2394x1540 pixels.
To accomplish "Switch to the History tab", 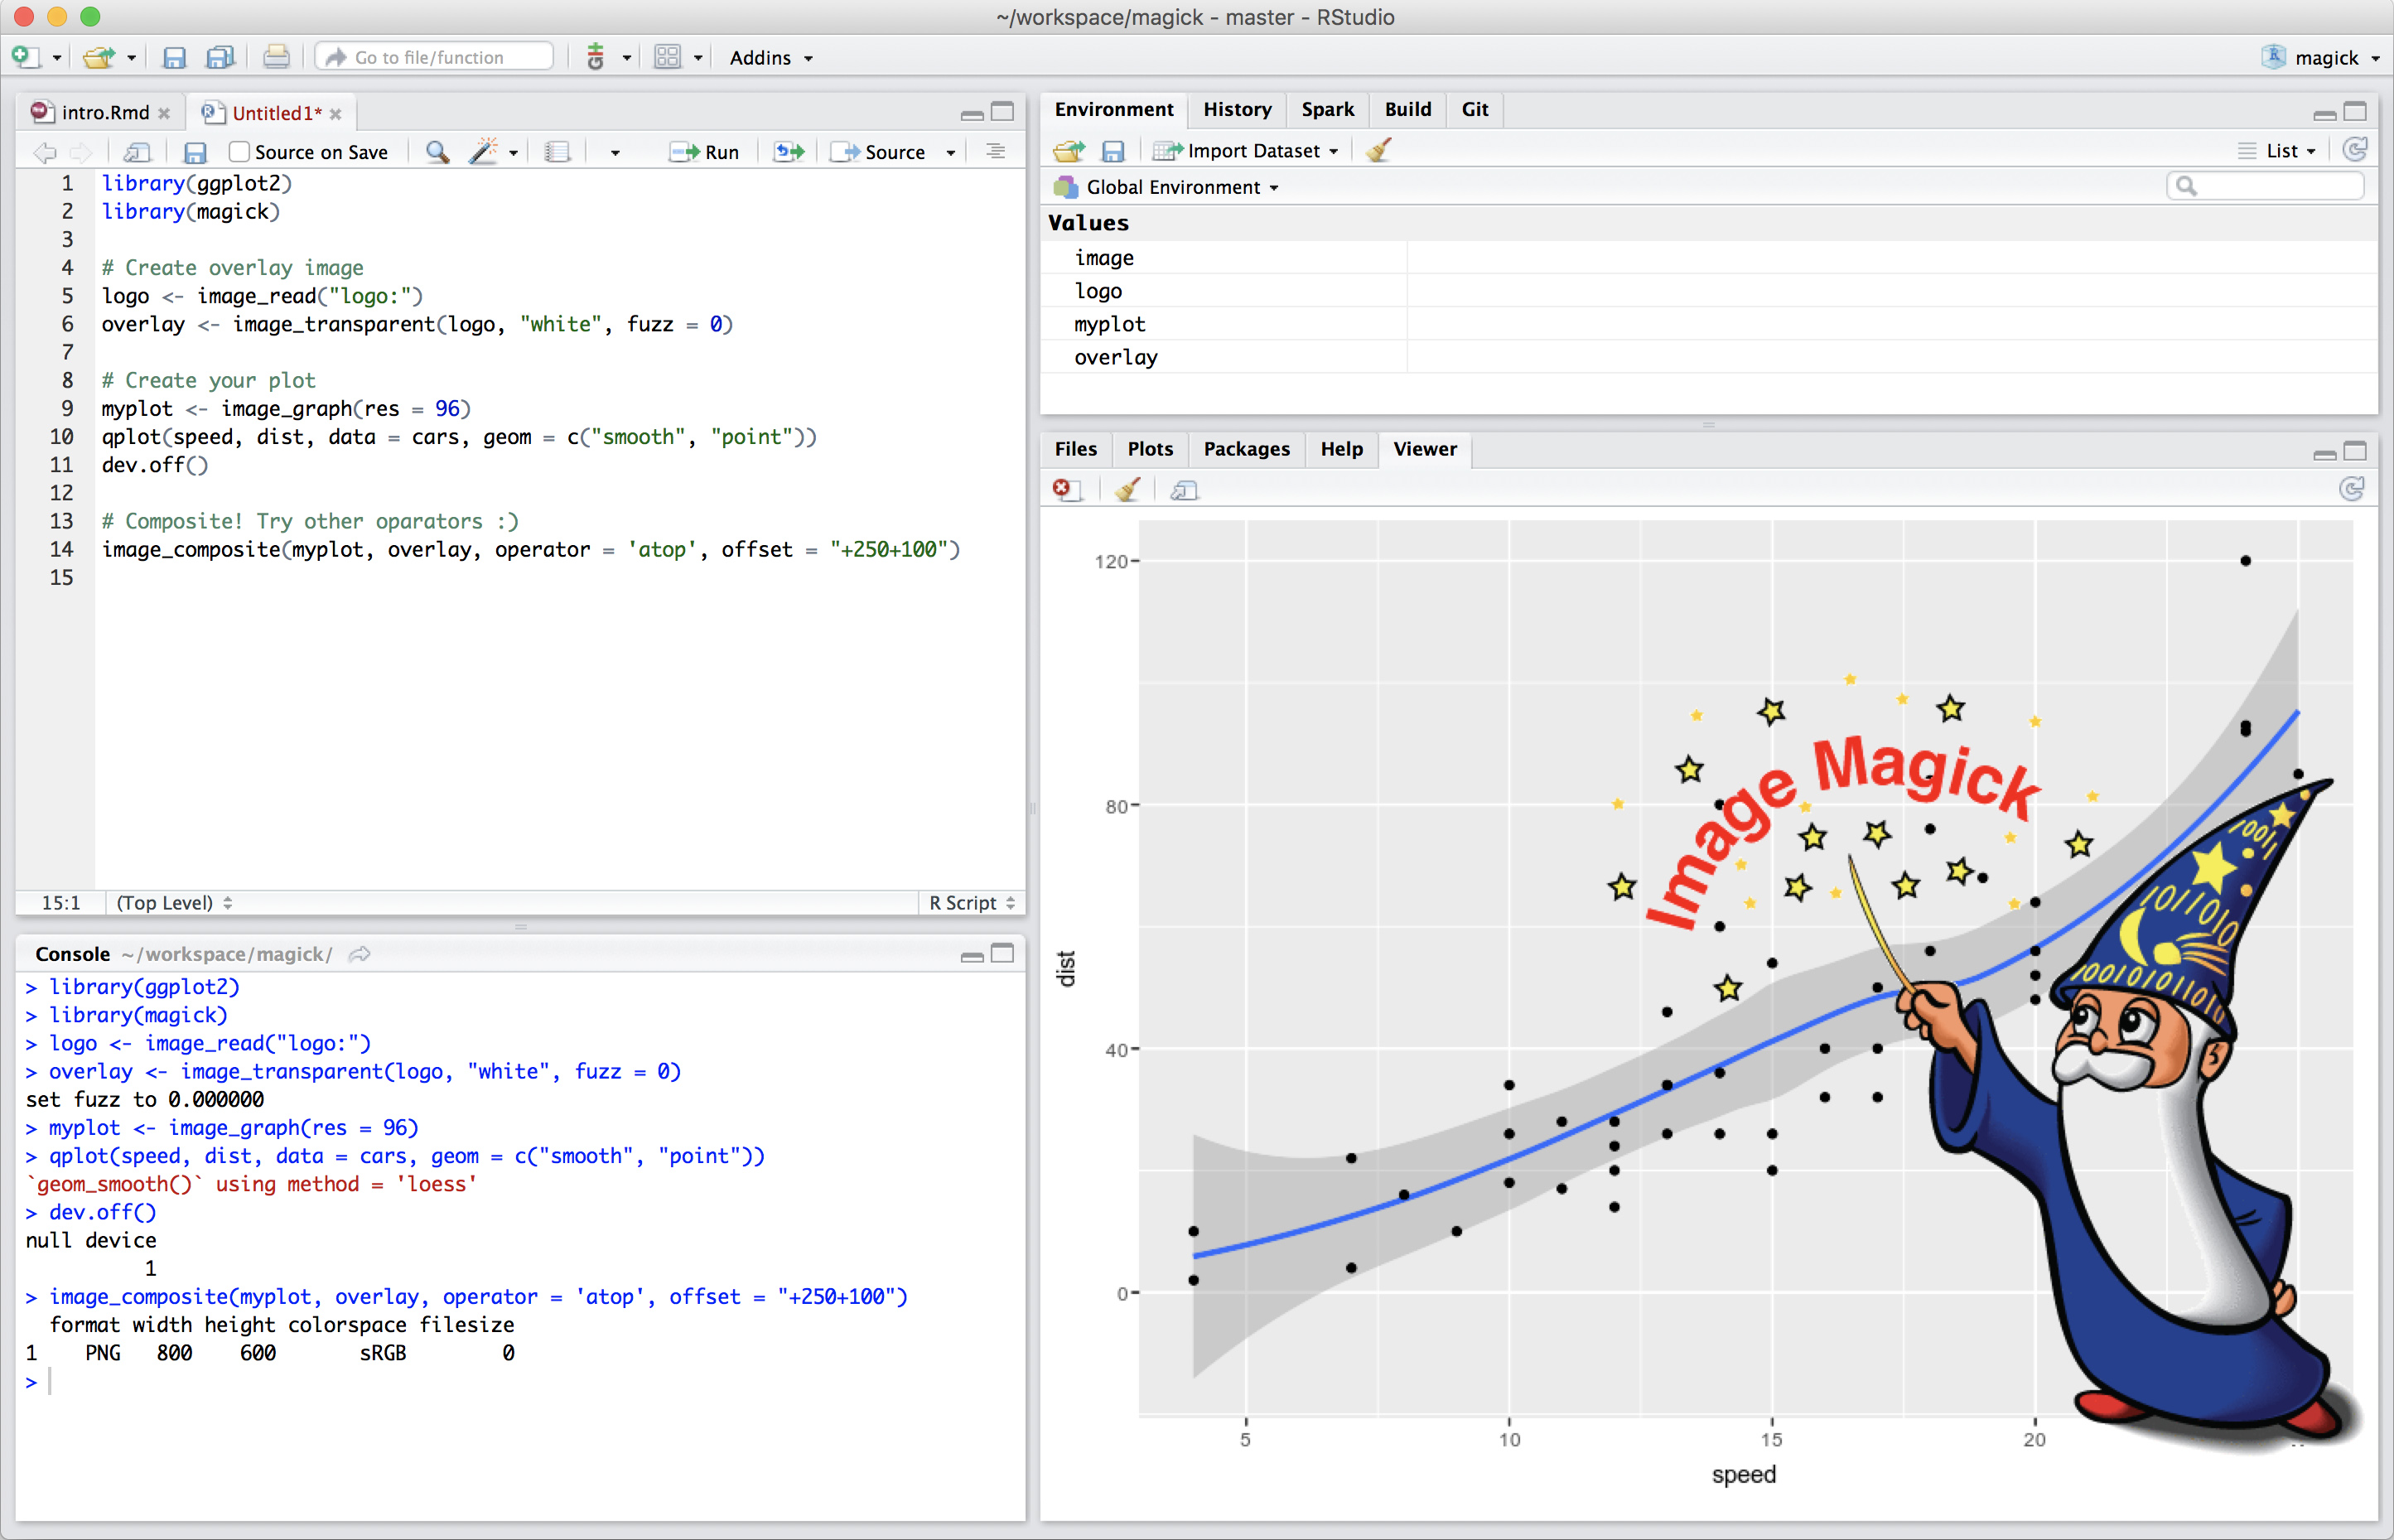I will click(x=1237, y=109).
